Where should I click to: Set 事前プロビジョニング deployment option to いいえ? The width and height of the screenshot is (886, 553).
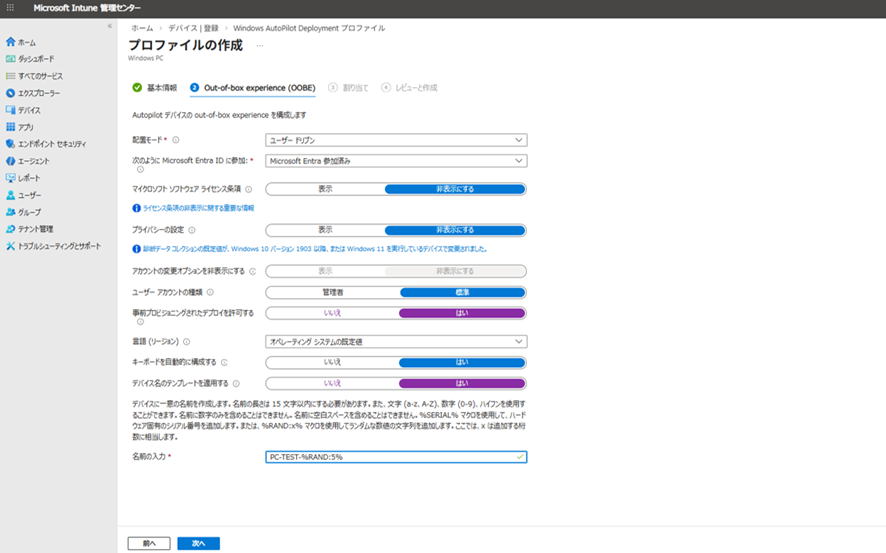click(332, 313)
